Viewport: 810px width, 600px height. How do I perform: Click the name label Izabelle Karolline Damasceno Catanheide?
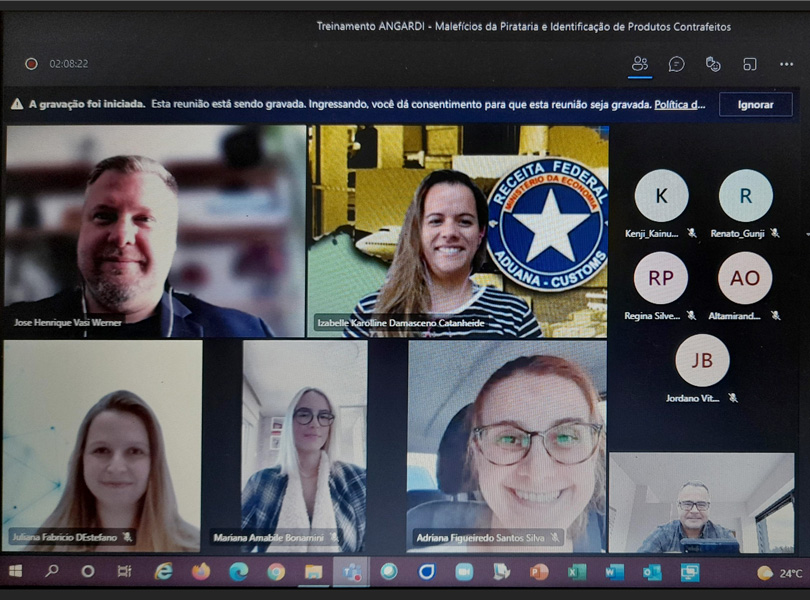point(401,323)
